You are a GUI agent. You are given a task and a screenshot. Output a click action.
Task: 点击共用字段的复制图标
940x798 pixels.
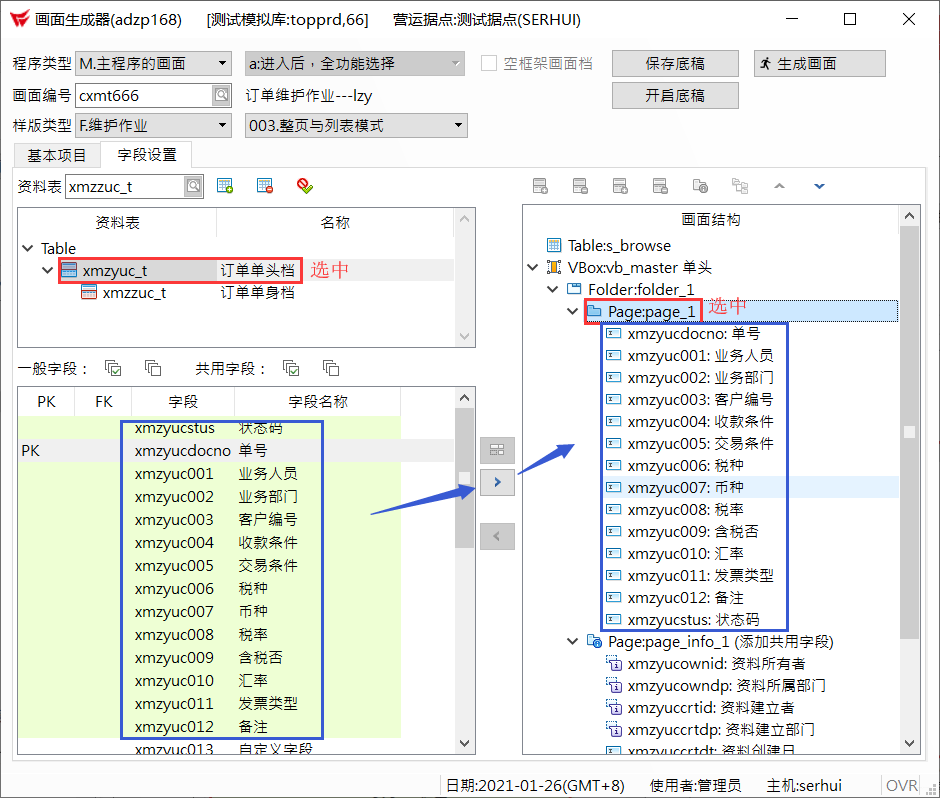coord(330,369)
